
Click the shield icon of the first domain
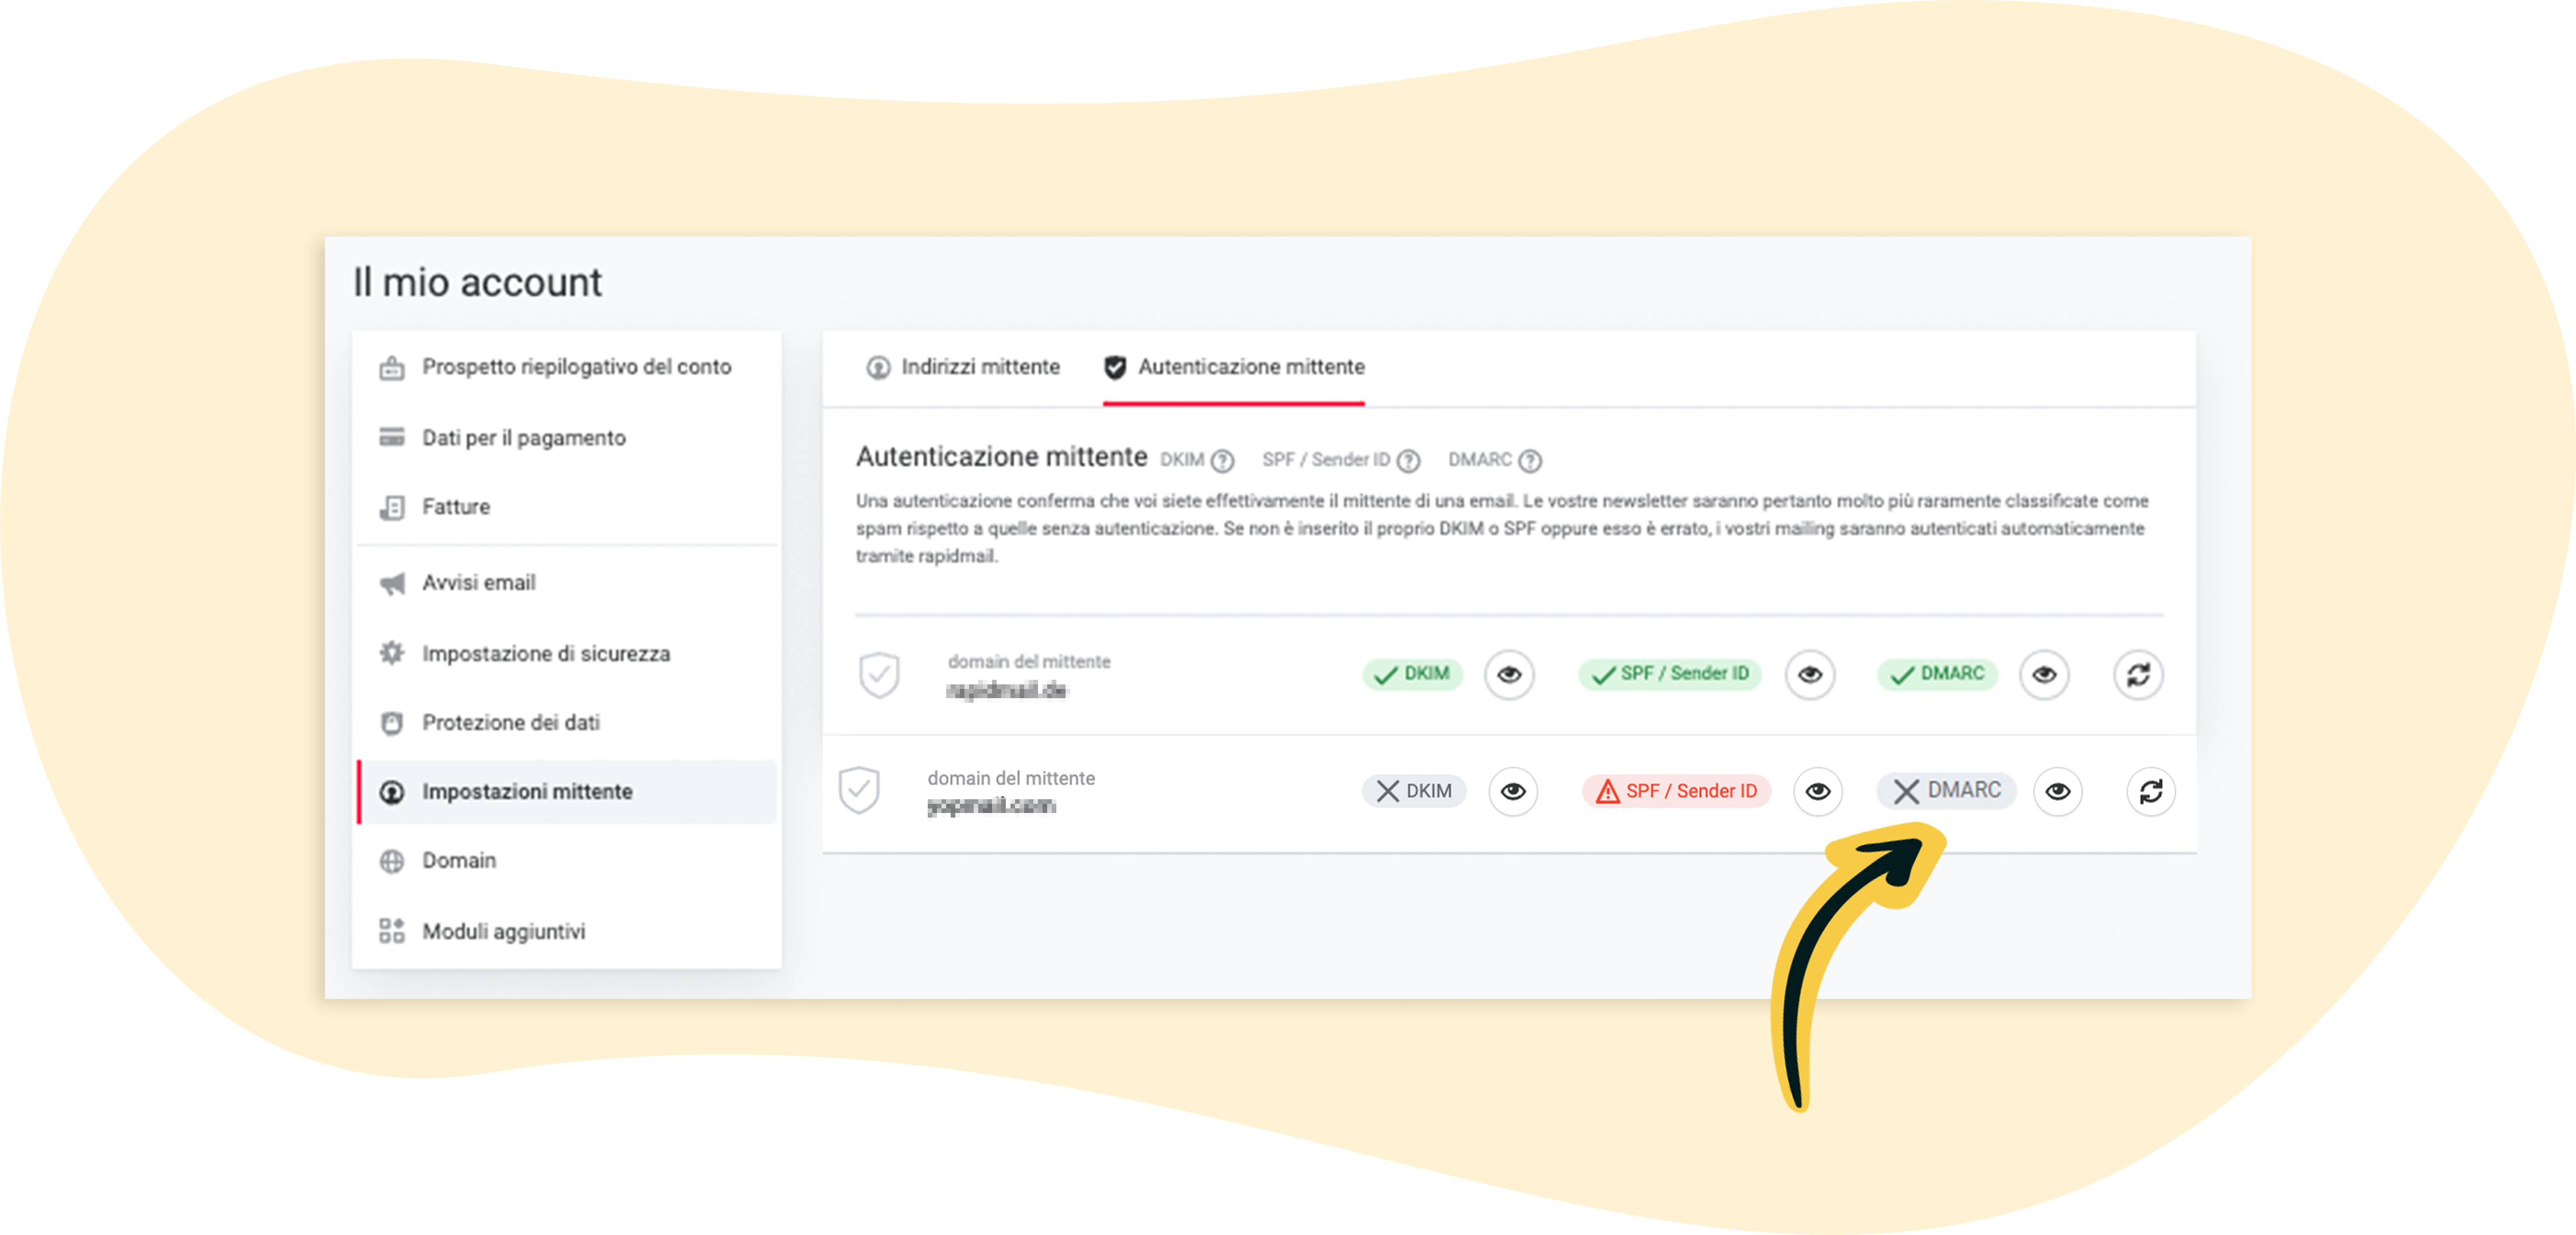click(x=879, y=675)
